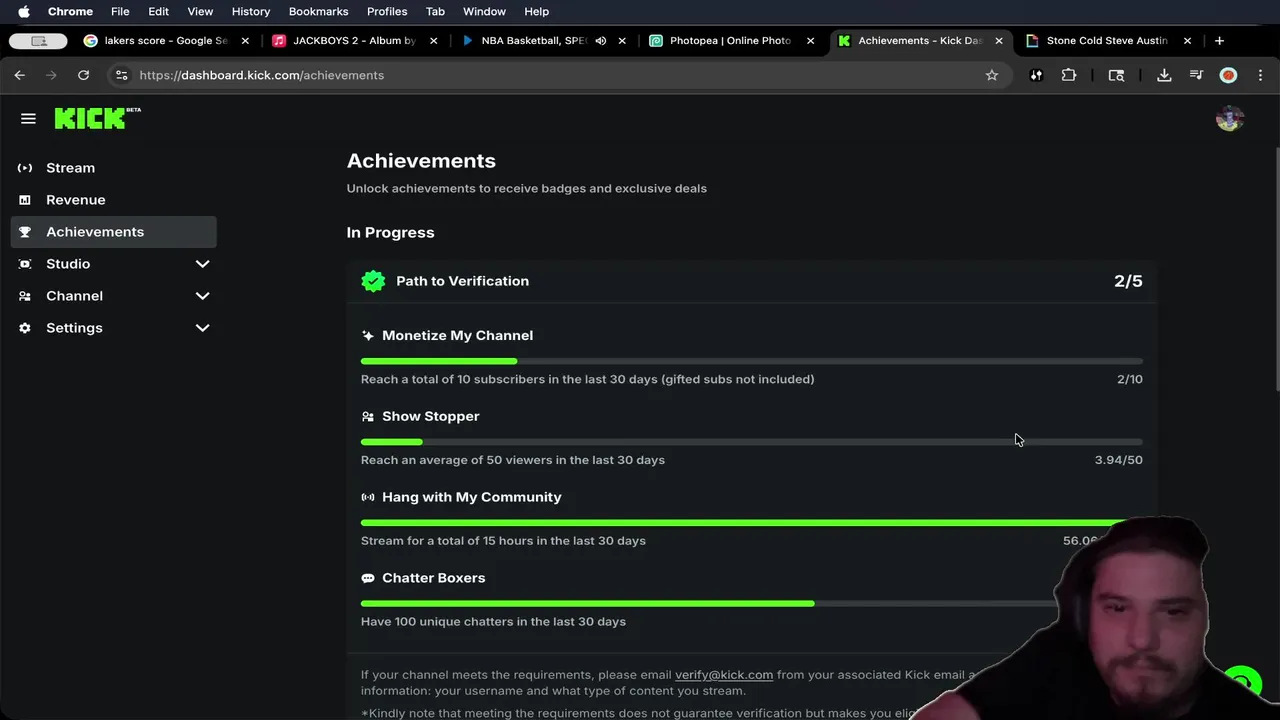
Task: Bookmark this page with the star
Action: coord(992,75)
